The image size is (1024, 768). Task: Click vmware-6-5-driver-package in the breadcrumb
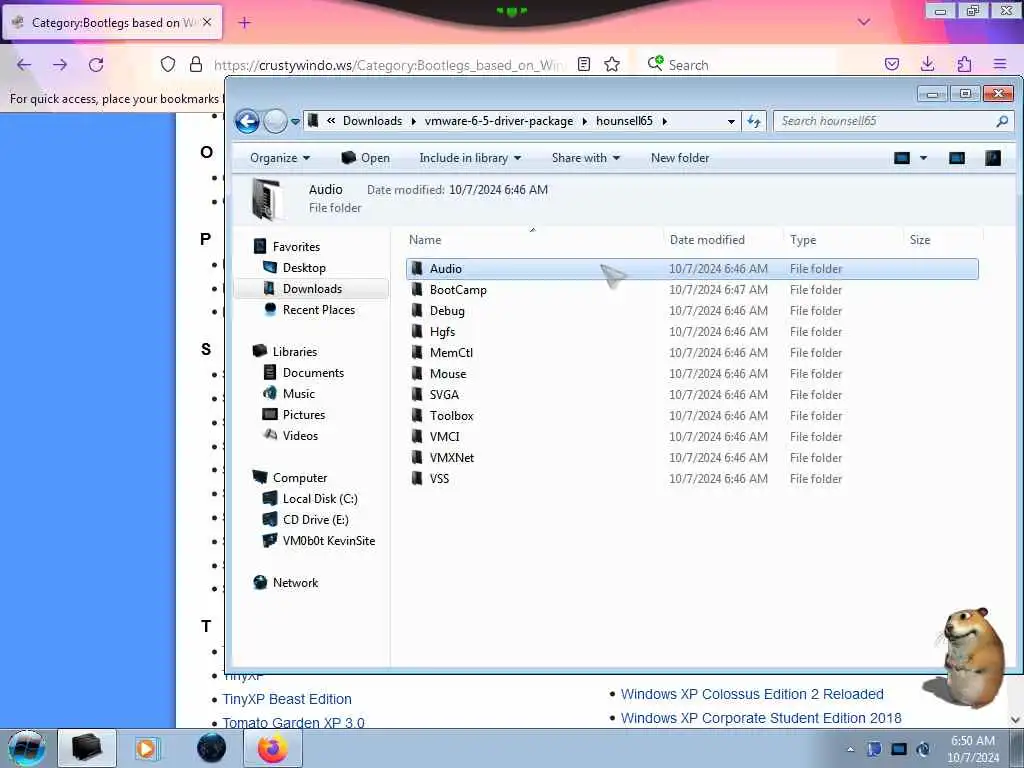click(499, 121)
